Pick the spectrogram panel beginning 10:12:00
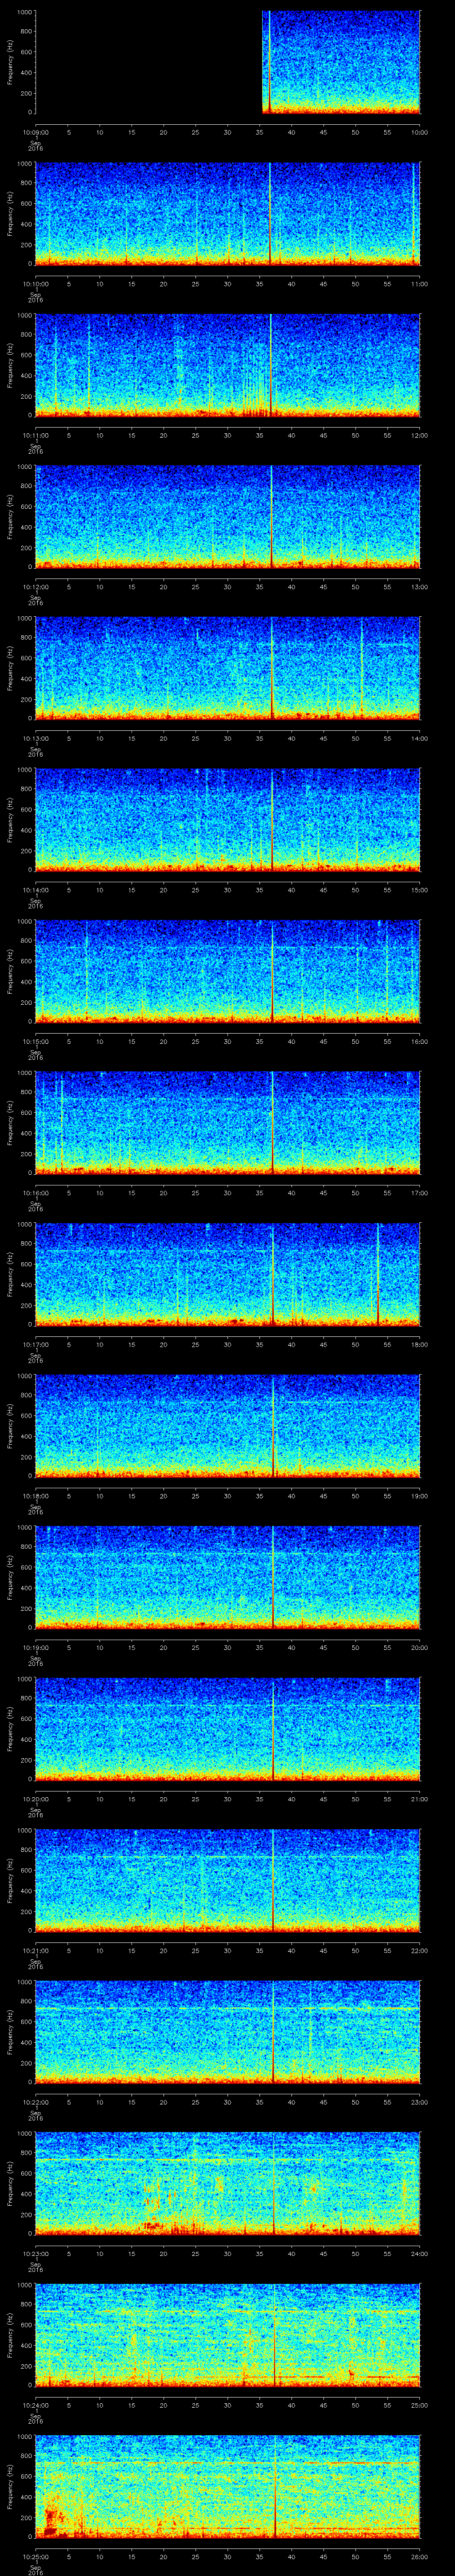The width and height of the screenshot is (455, 2576). [228, 517]
